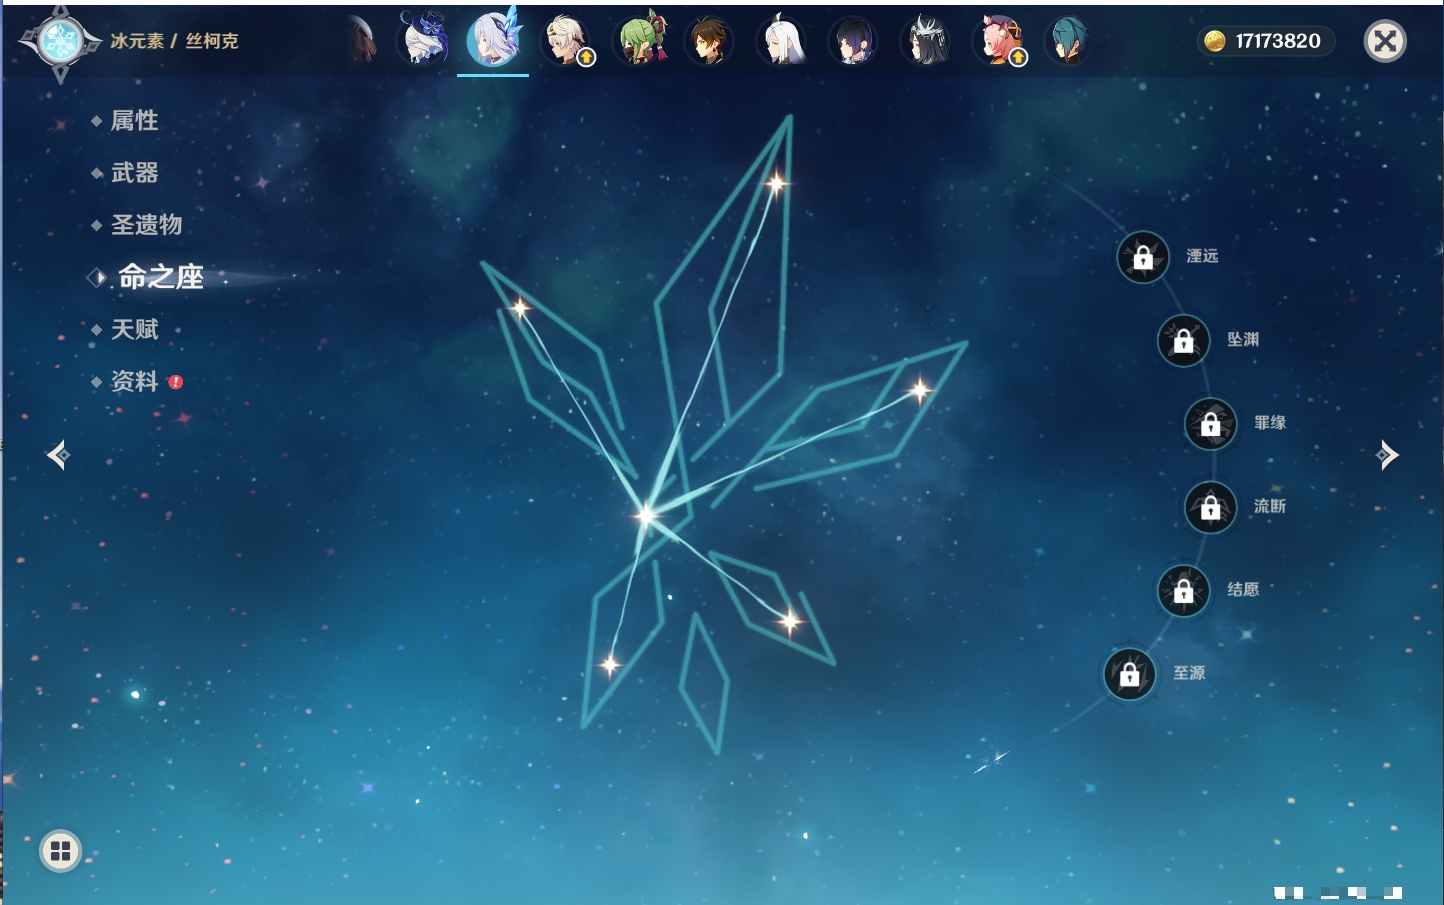Screen dimensions: 1444x905
Task: Go to next character with right arrow
Action: [x=1387, y=455]
